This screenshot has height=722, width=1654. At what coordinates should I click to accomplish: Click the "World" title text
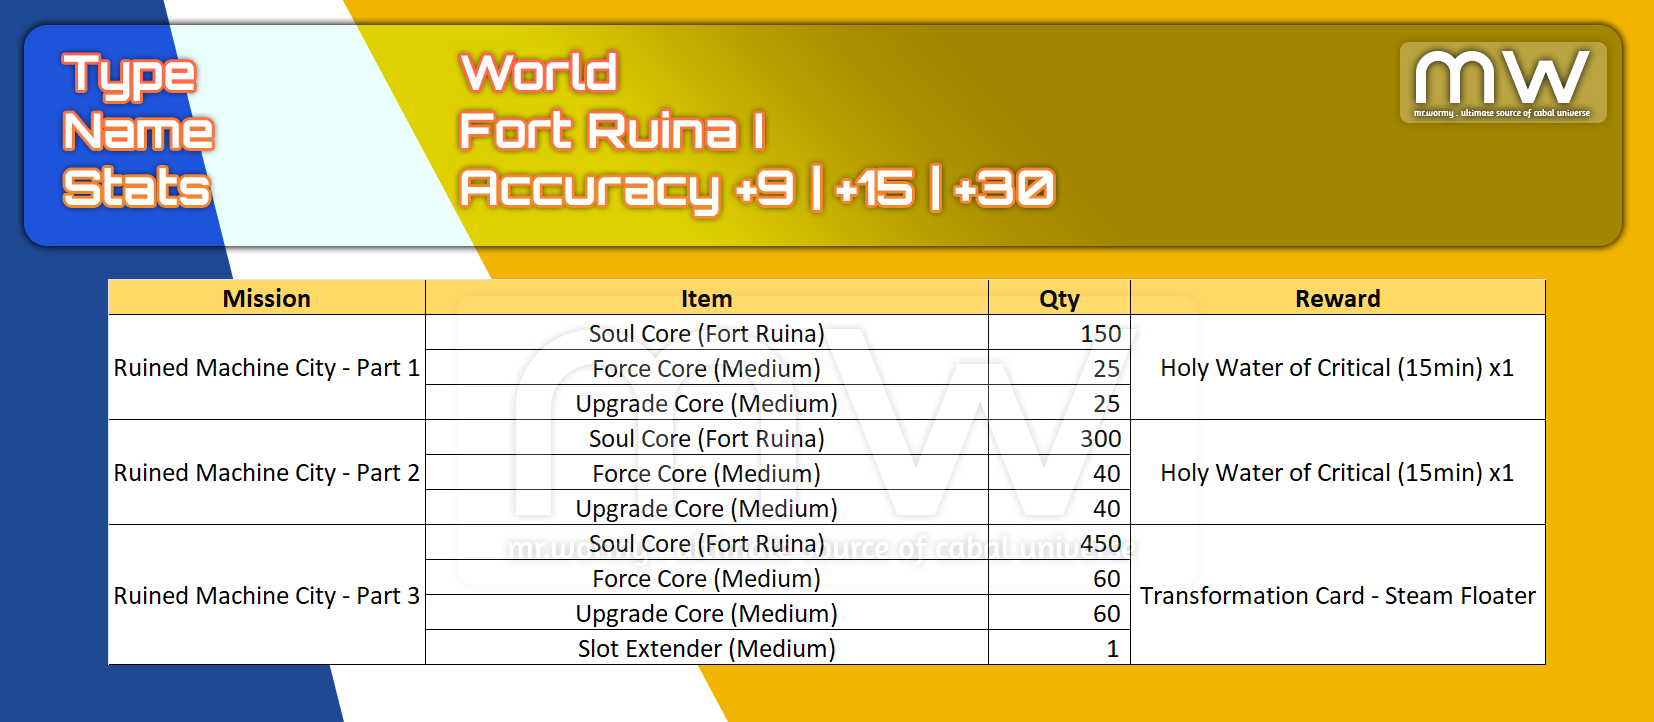click(539, 73)
